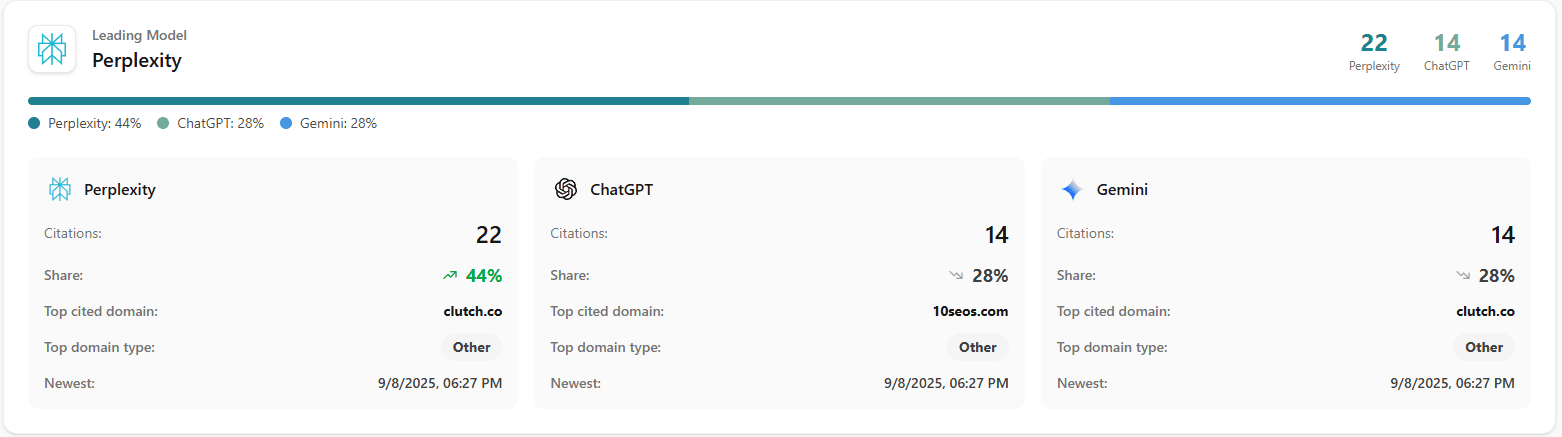Click the 'Perplexity' heading under Leading Model
The width and height of the screenshot is (1562, 437).
coord(137,61)
